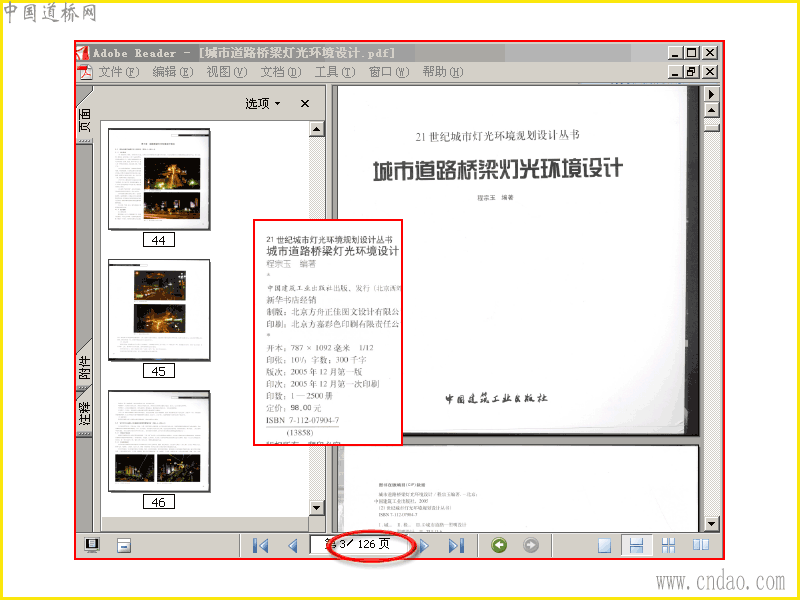Click the Adobe Reader title bar icon
This screenshot has height=600, width=800.
(x=83, y=53)
